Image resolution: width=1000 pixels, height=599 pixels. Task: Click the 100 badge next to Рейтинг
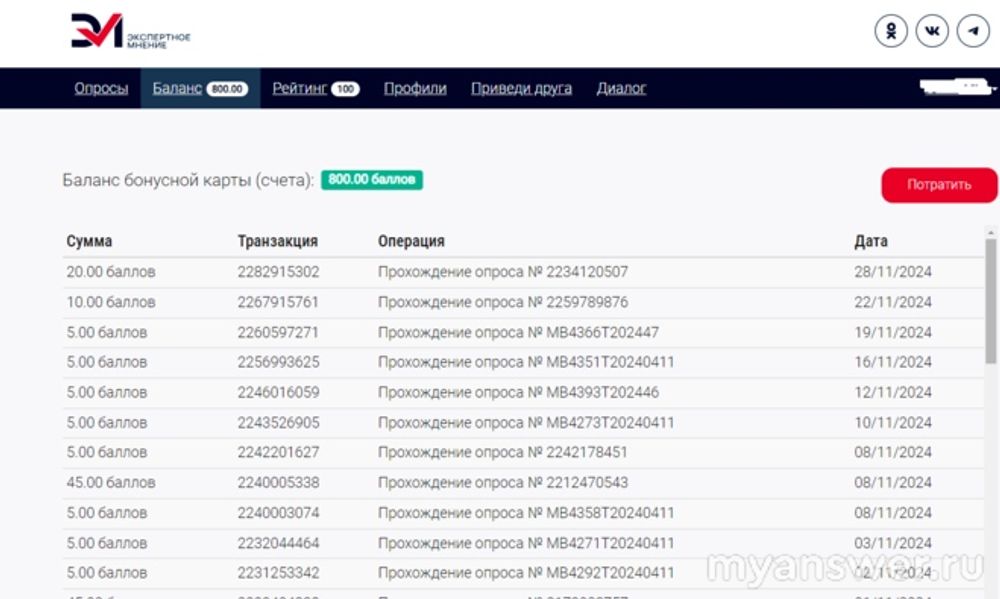click(345, 89)
